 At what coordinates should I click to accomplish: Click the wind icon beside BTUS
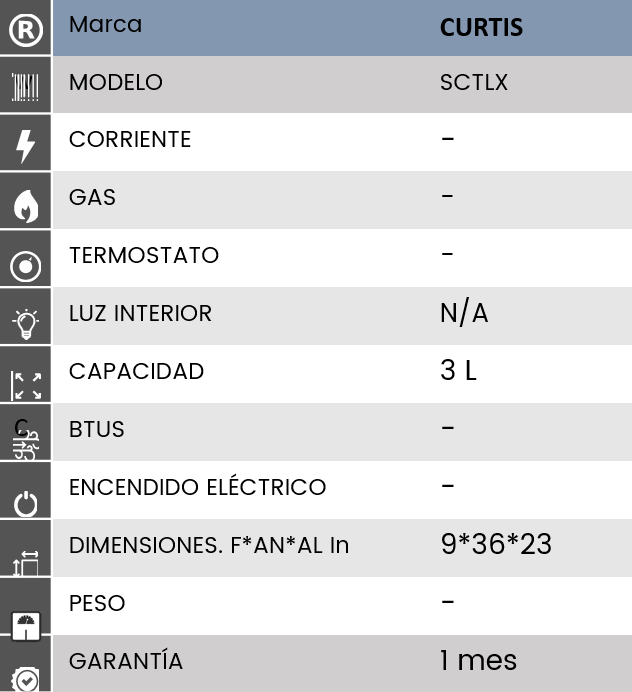click(26, 439)
